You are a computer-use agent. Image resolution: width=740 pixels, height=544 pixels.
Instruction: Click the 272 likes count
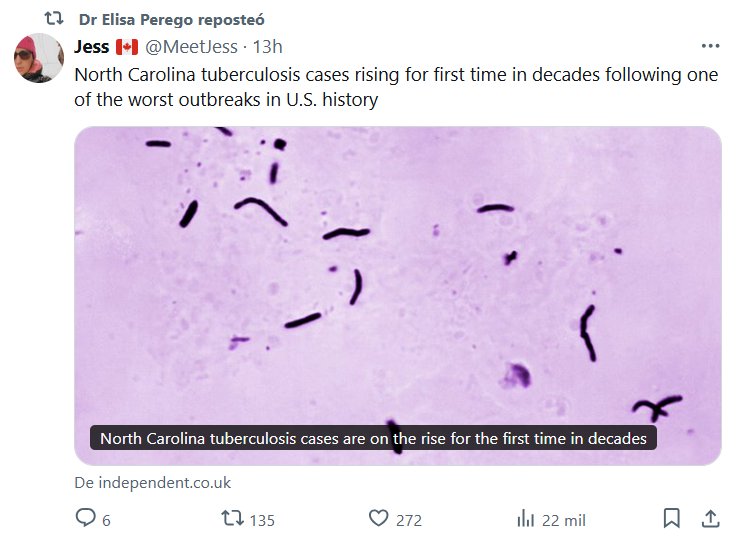point(409,520)
